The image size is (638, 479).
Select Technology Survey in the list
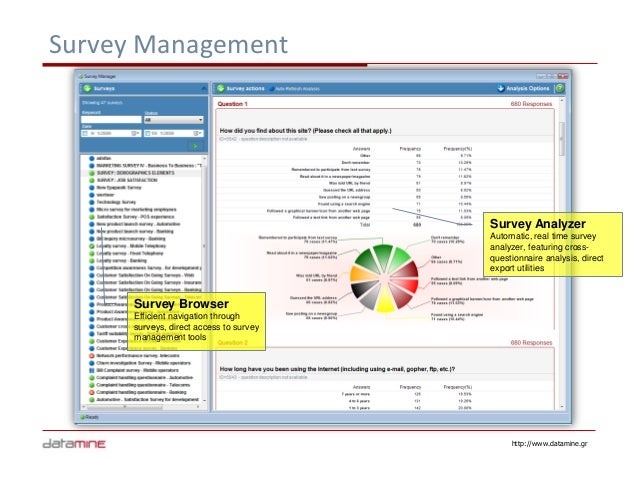click(116, 202)
